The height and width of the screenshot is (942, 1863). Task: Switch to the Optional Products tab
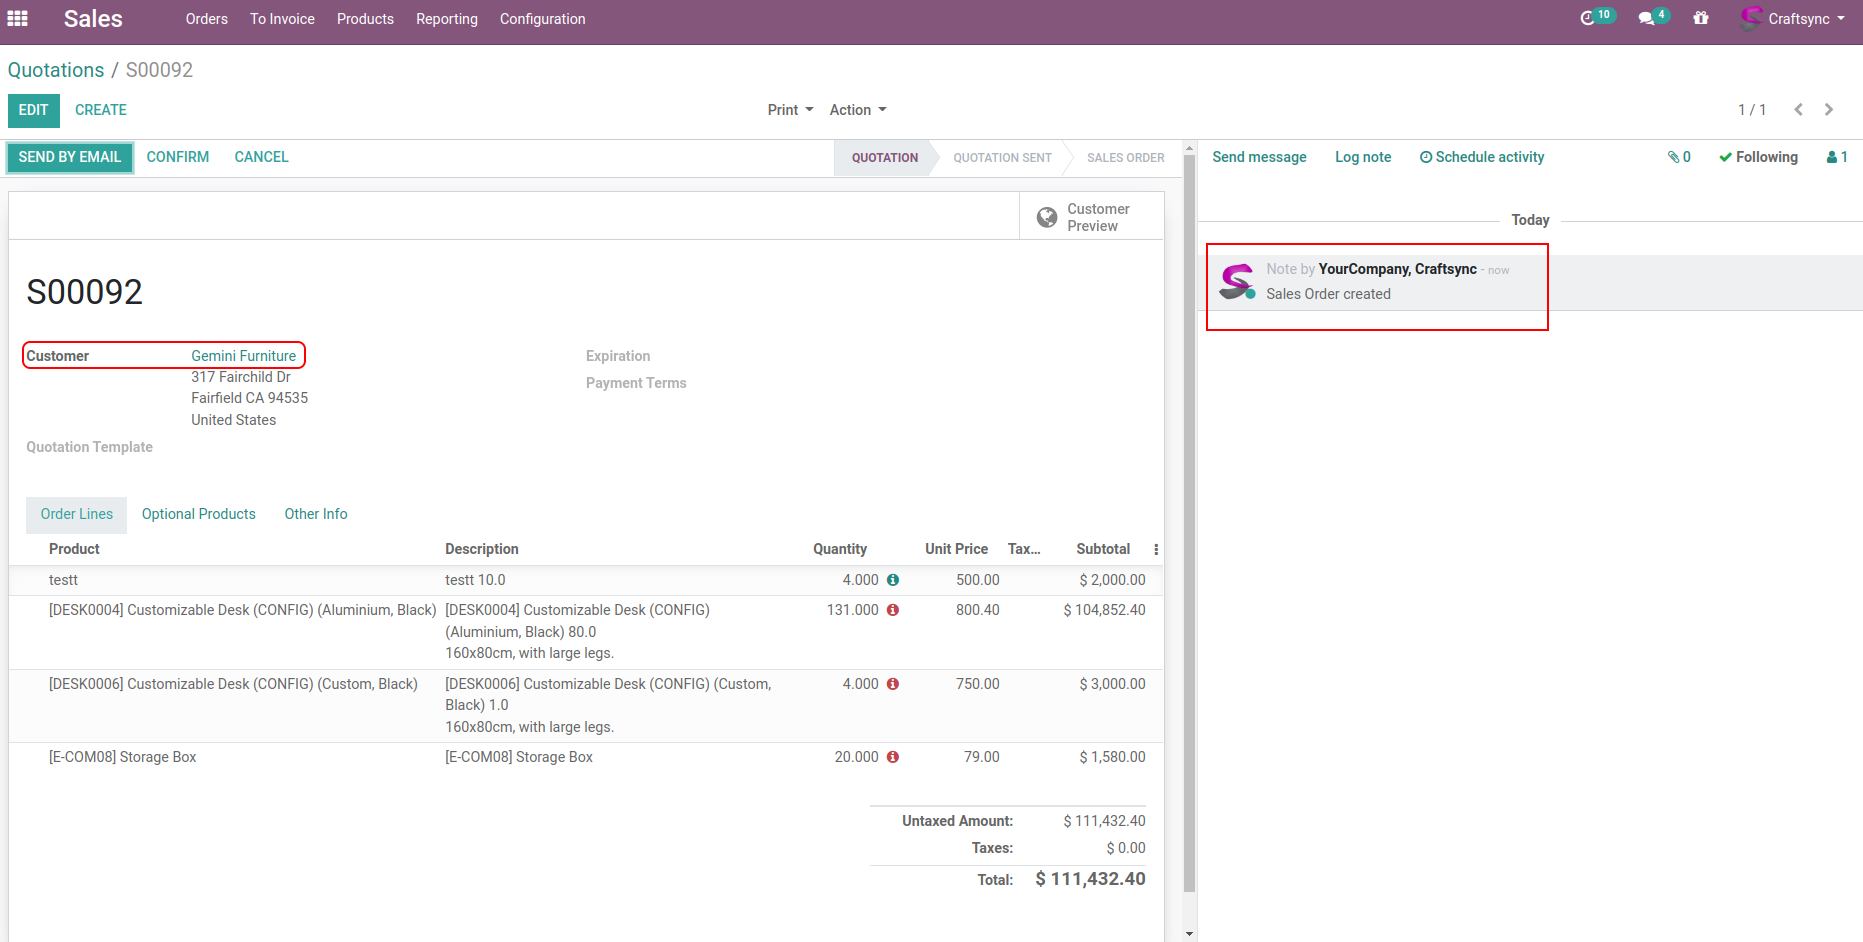198,514
